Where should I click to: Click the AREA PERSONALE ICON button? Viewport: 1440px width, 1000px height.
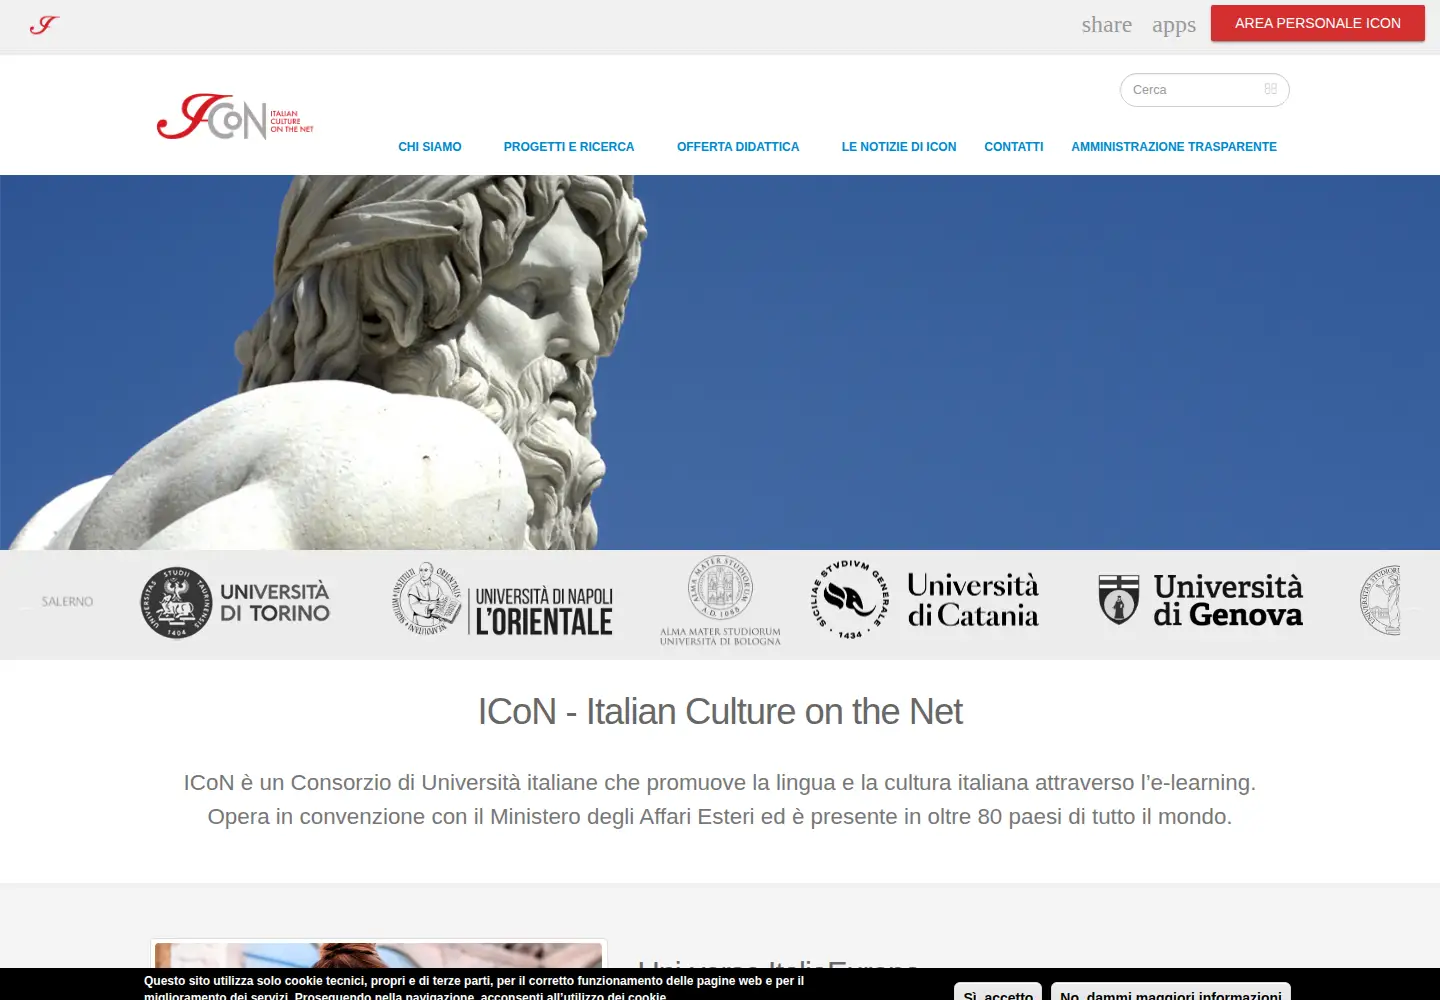(1318, 23)
